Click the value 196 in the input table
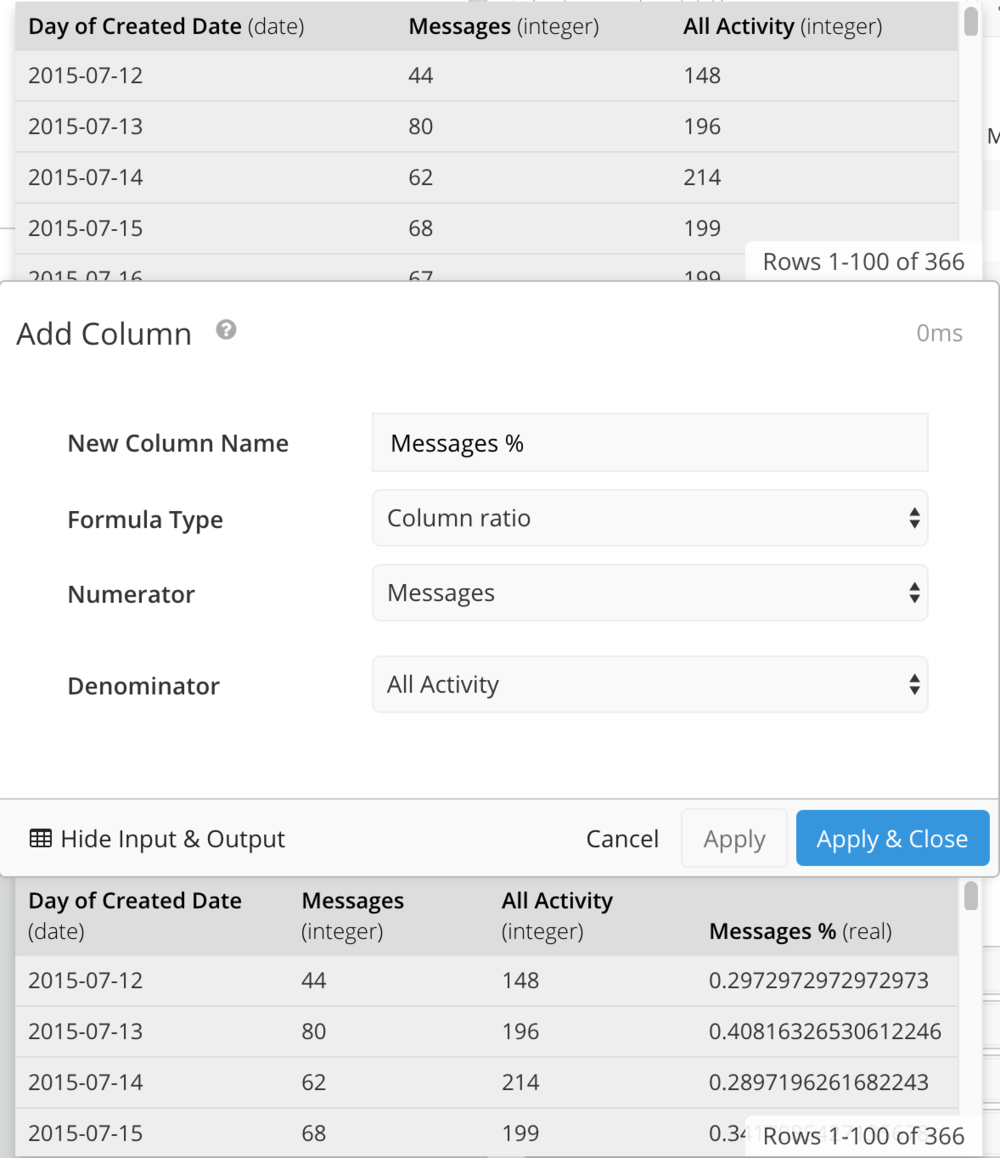 [702, 126]
